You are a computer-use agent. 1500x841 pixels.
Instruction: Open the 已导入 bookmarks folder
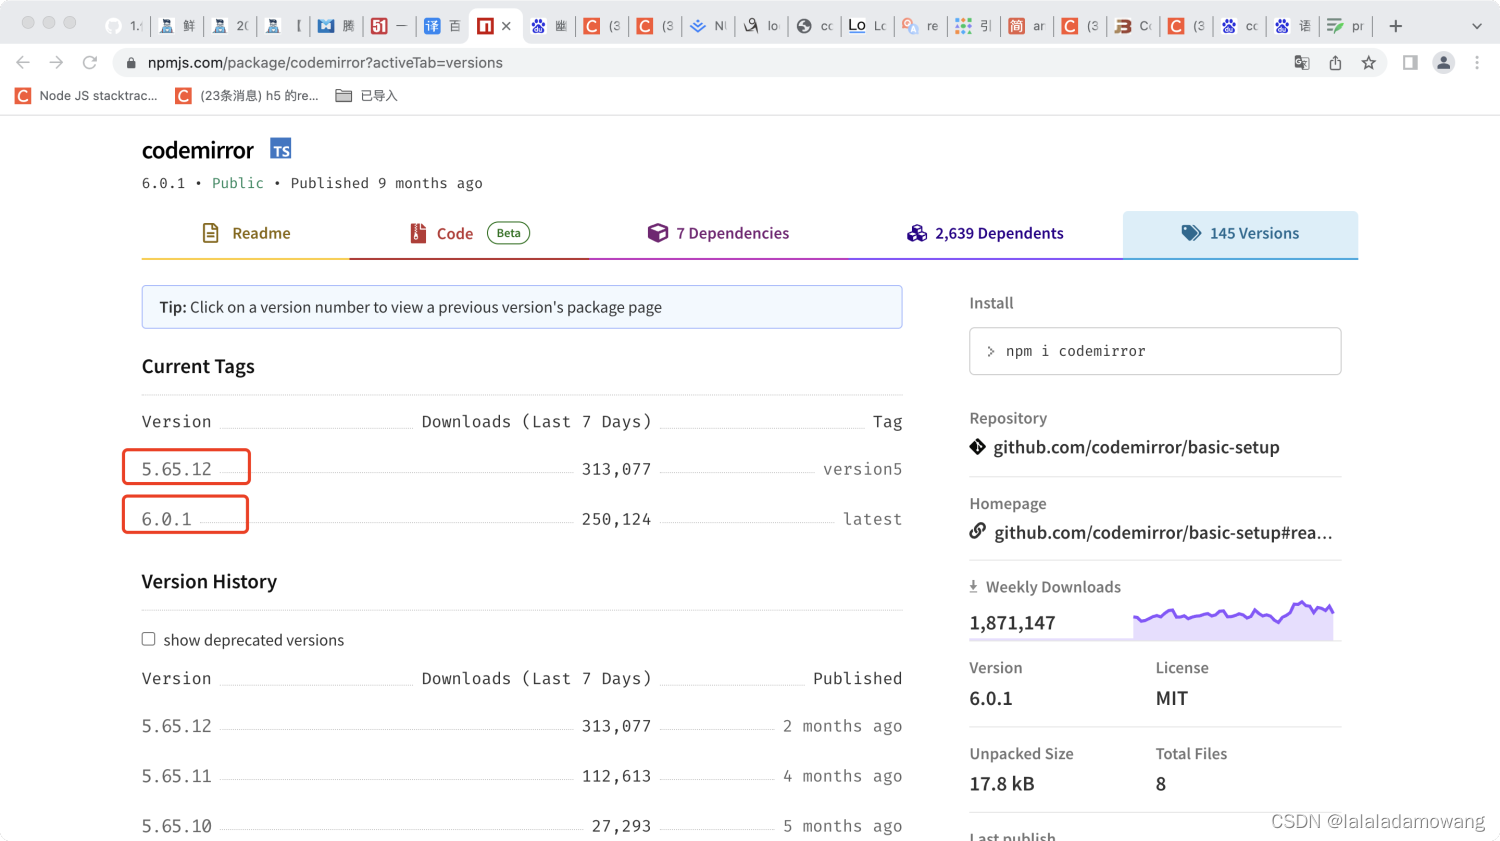(x=366, y=96)
